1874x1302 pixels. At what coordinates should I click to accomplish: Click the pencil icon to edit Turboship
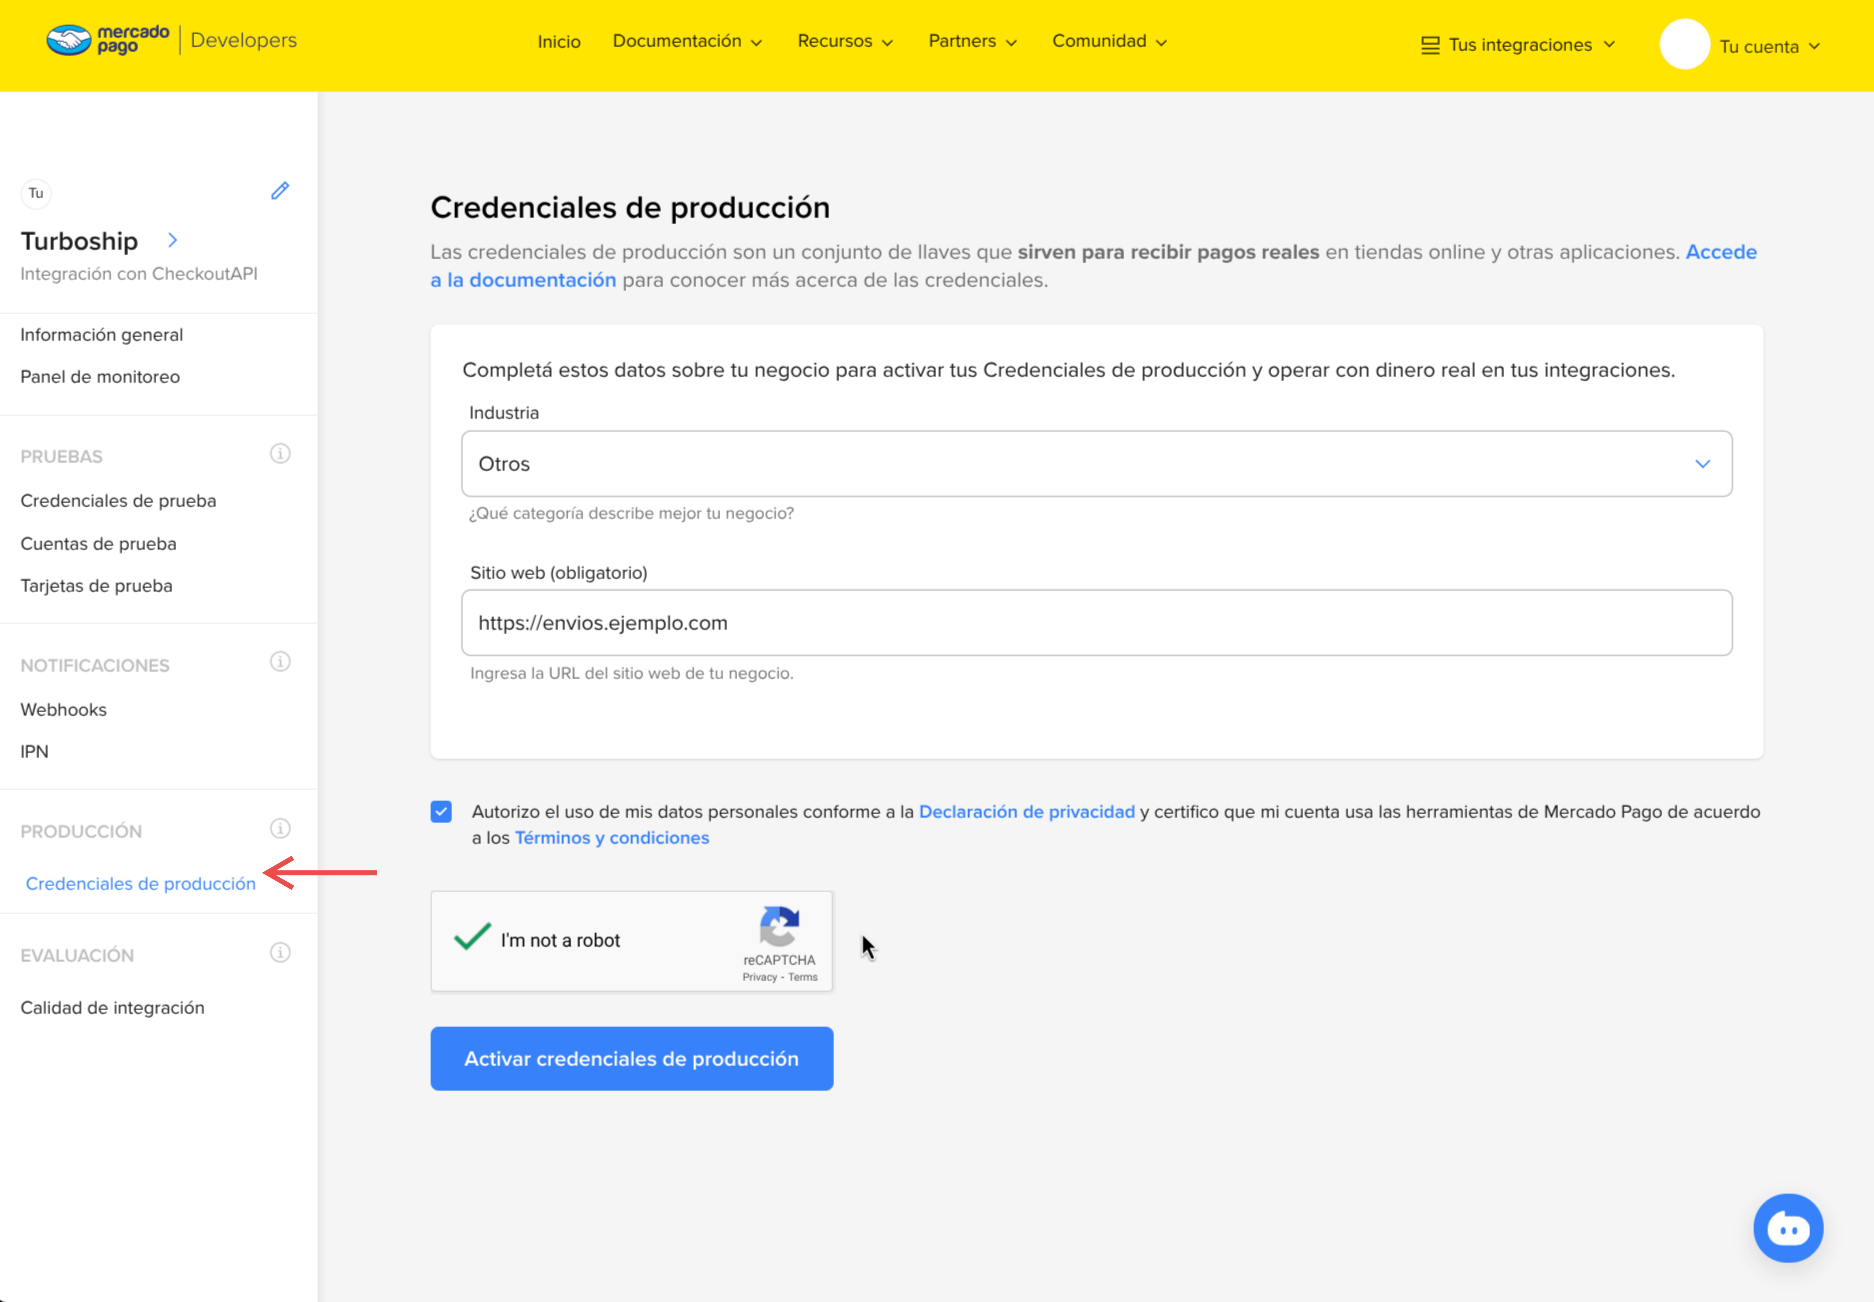280,190
